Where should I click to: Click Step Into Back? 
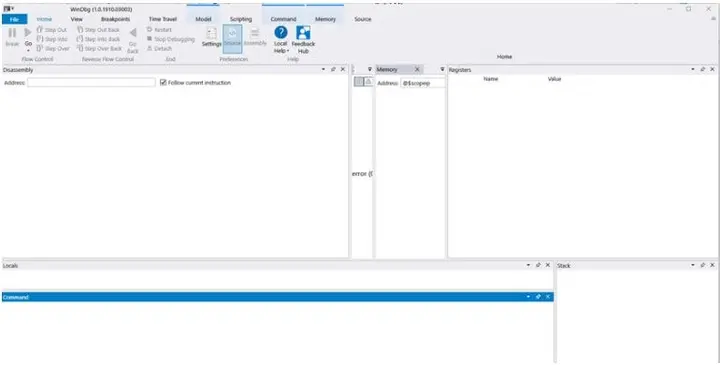pos(98,39)
